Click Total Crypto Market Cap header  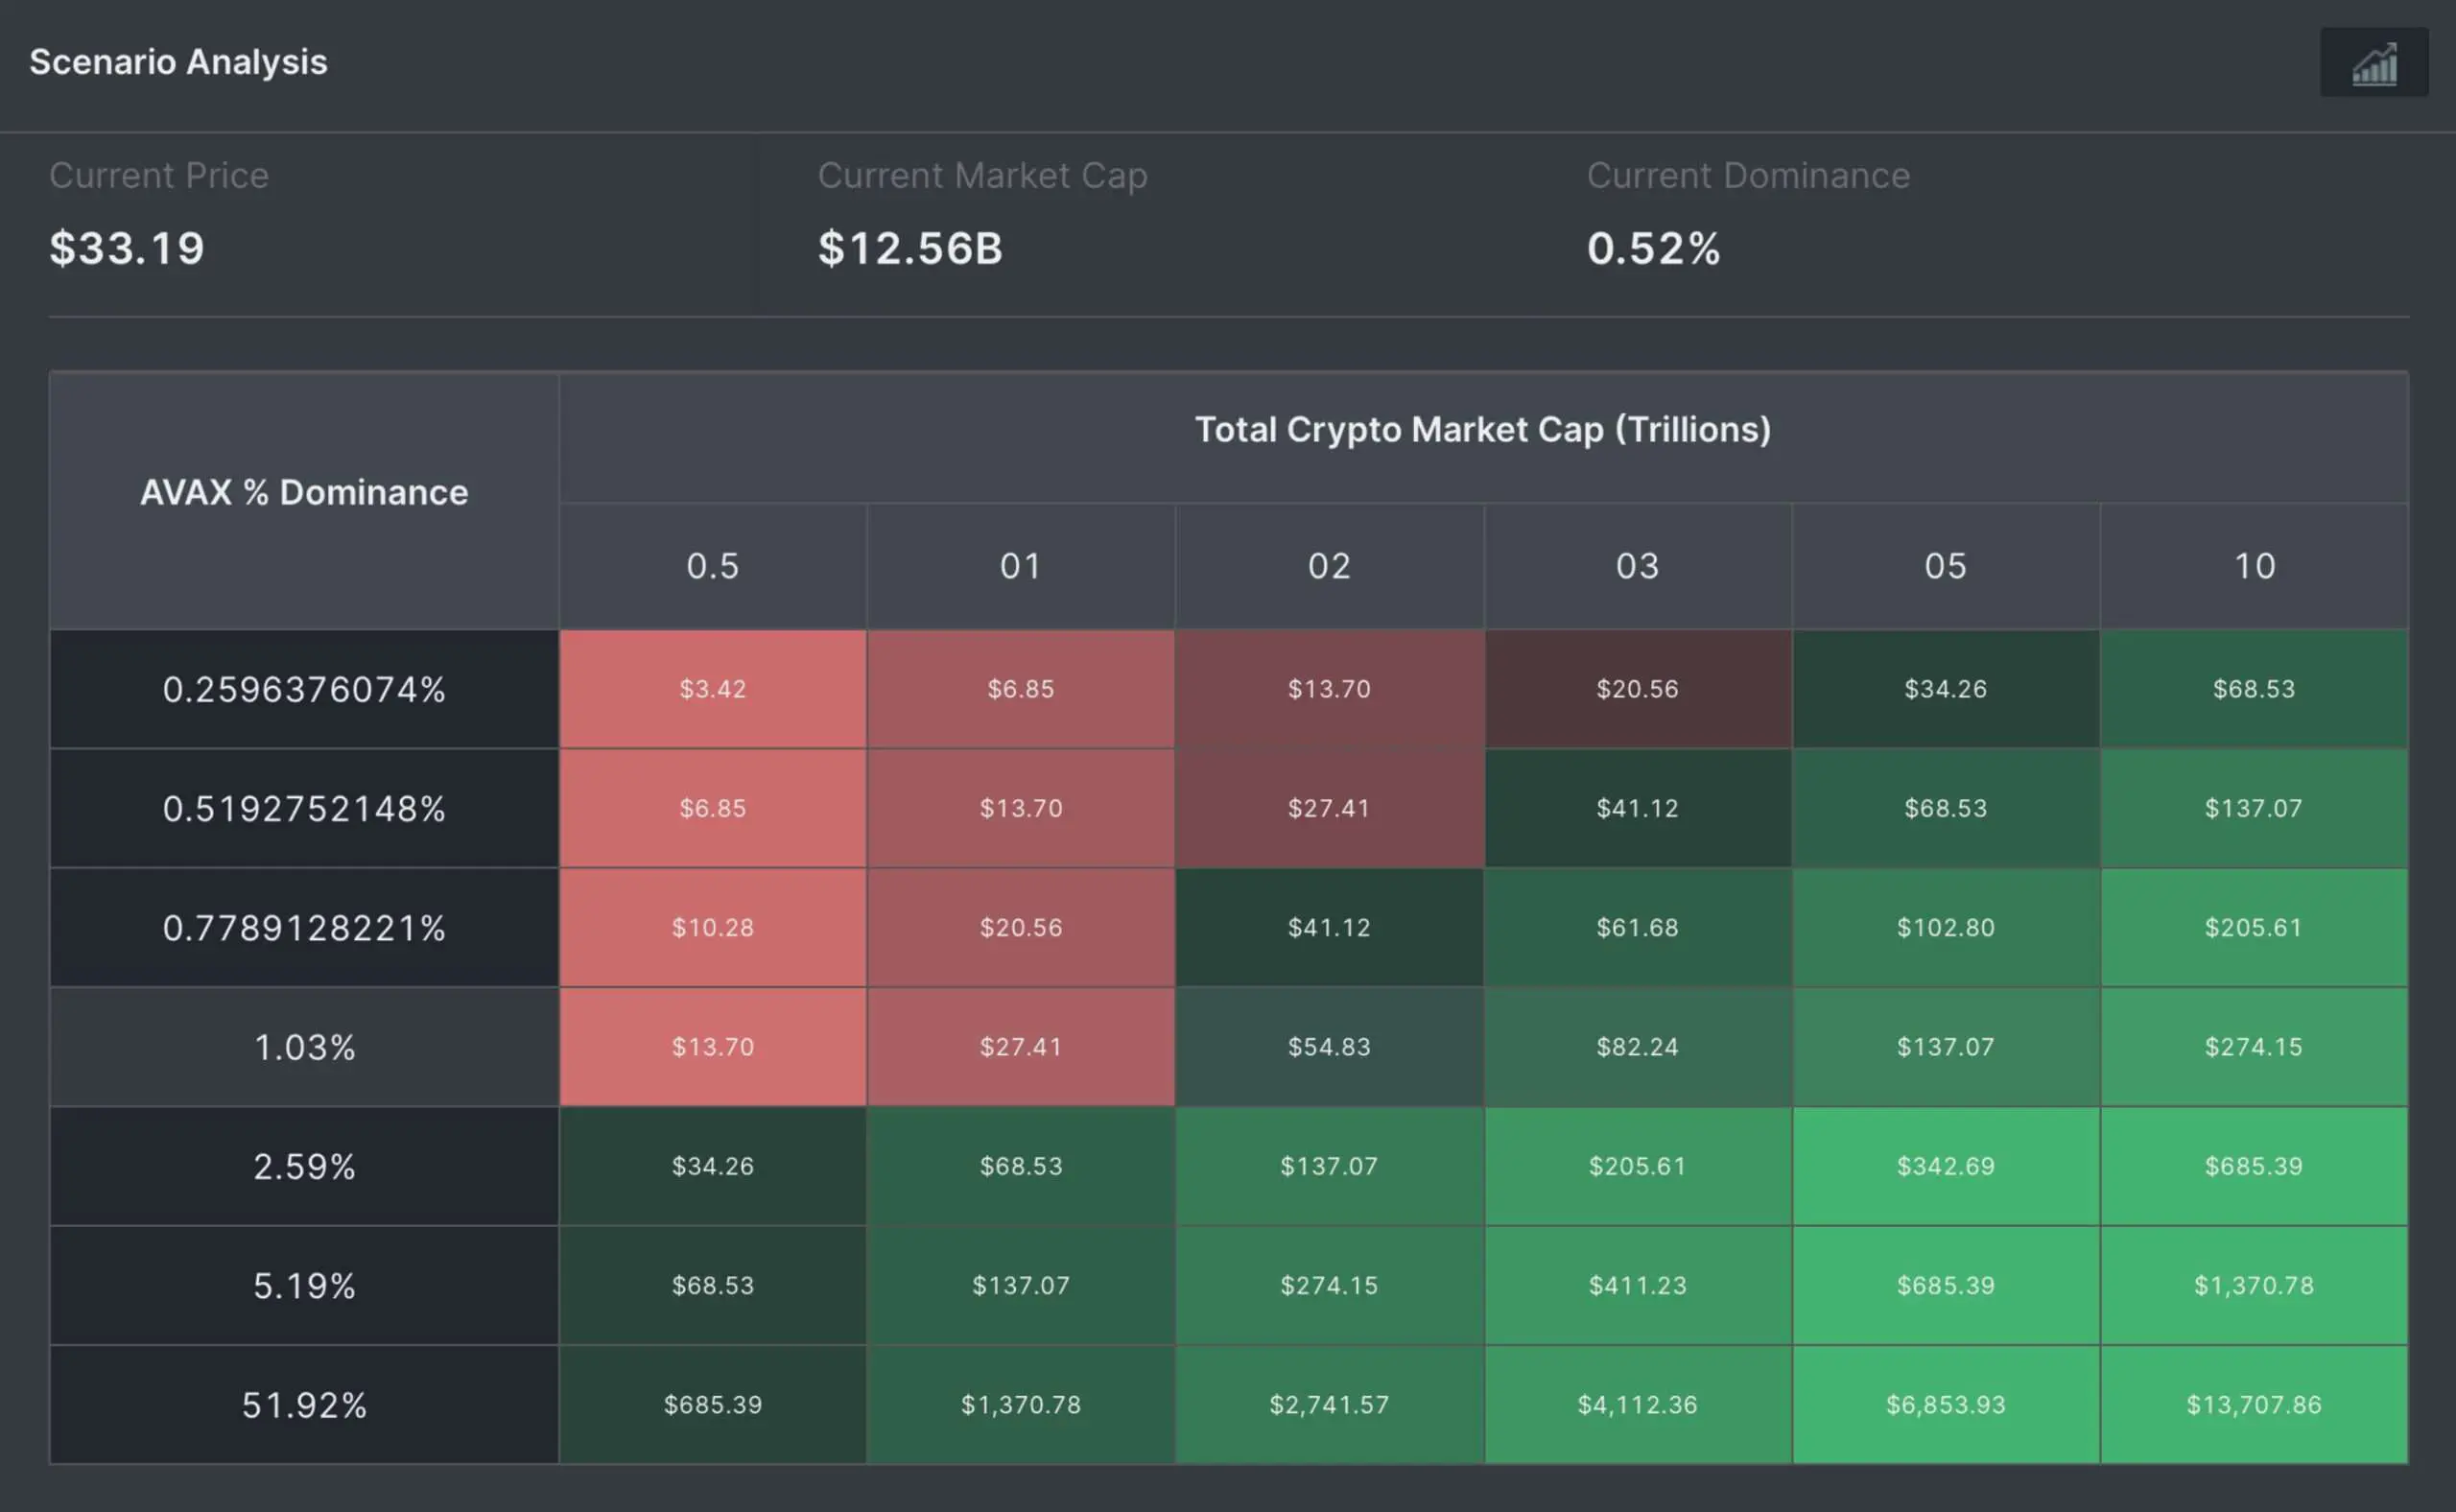[x=1483, y=429]
